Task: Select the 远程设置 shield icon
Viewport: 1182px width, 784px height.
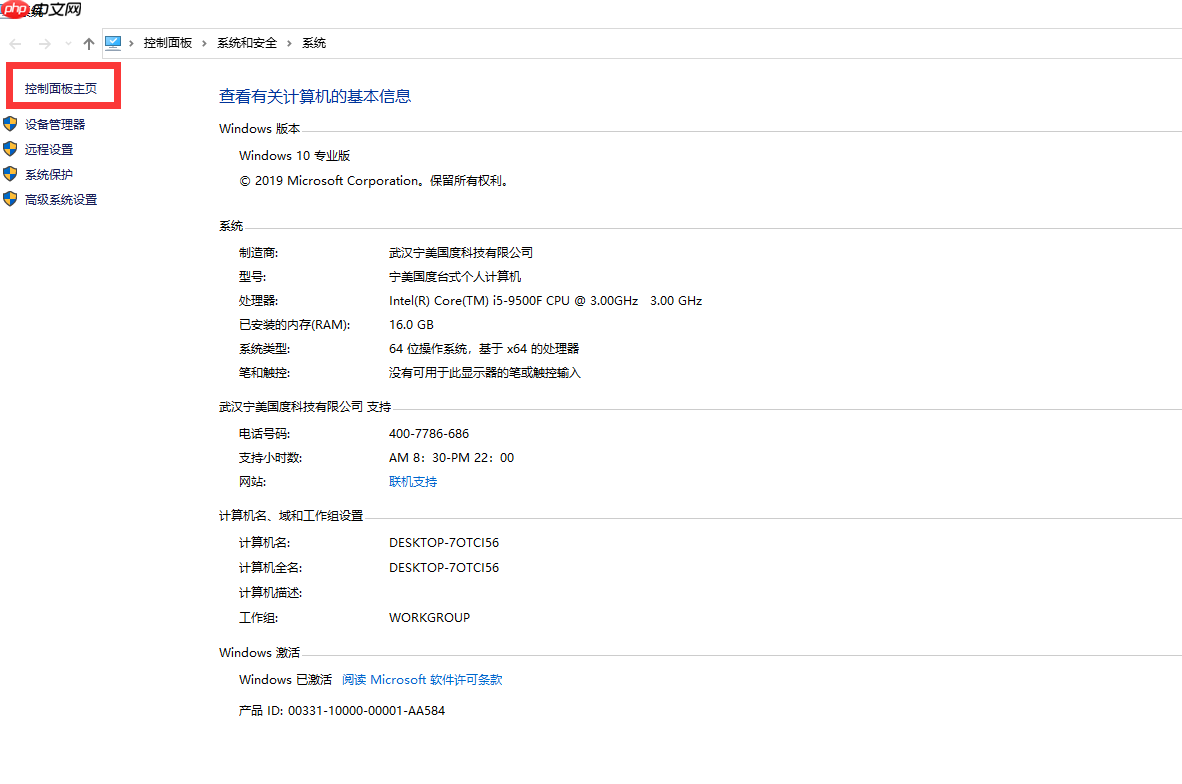Action: pyautogui.click(x=10, y=149)
